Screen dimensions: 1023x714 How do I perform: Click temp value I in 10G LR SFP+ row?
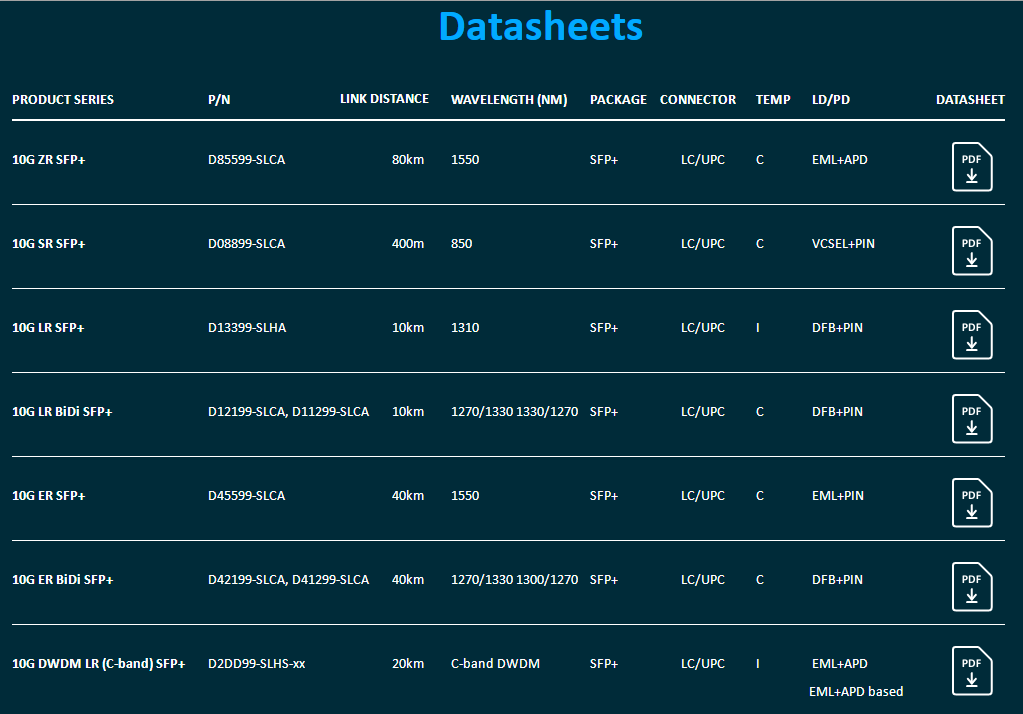pos(757,328)
